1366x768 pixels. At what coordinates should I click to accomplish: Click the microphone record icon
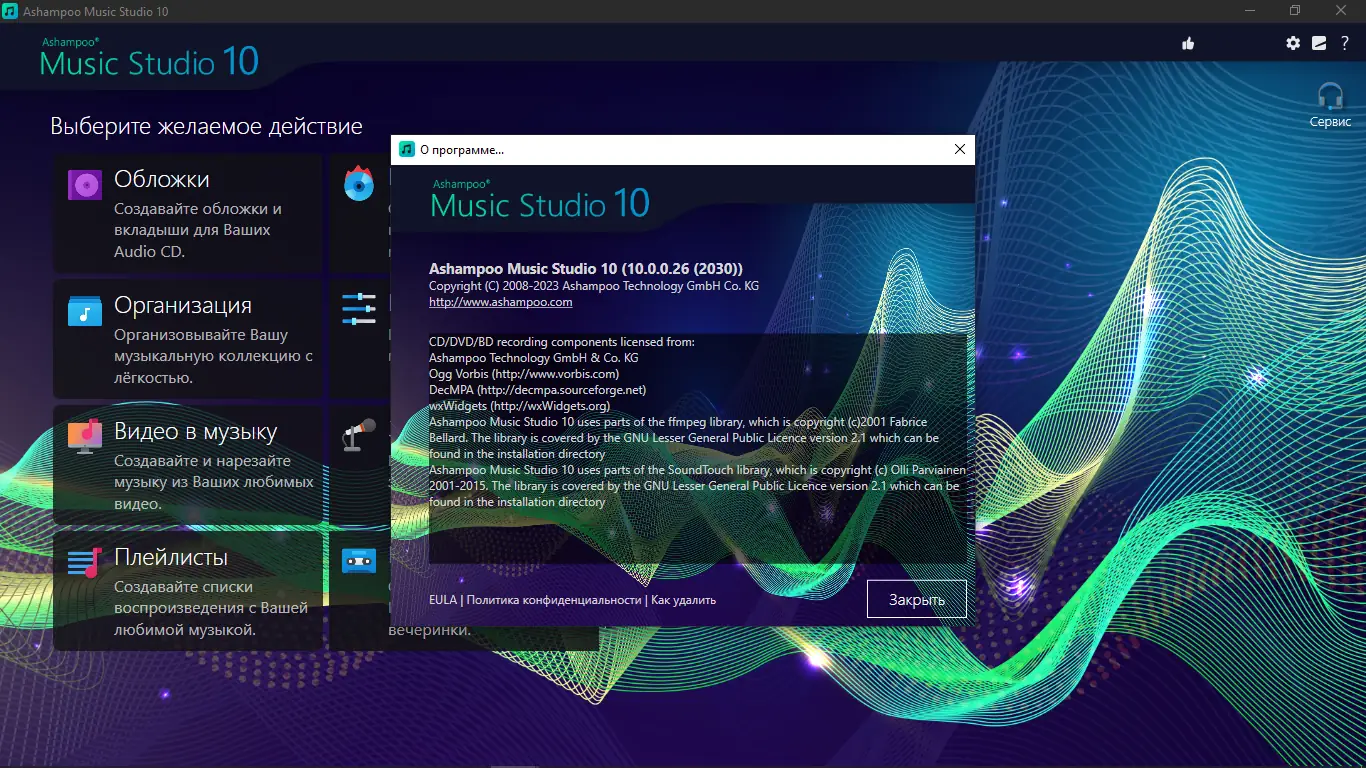[359, 435]
